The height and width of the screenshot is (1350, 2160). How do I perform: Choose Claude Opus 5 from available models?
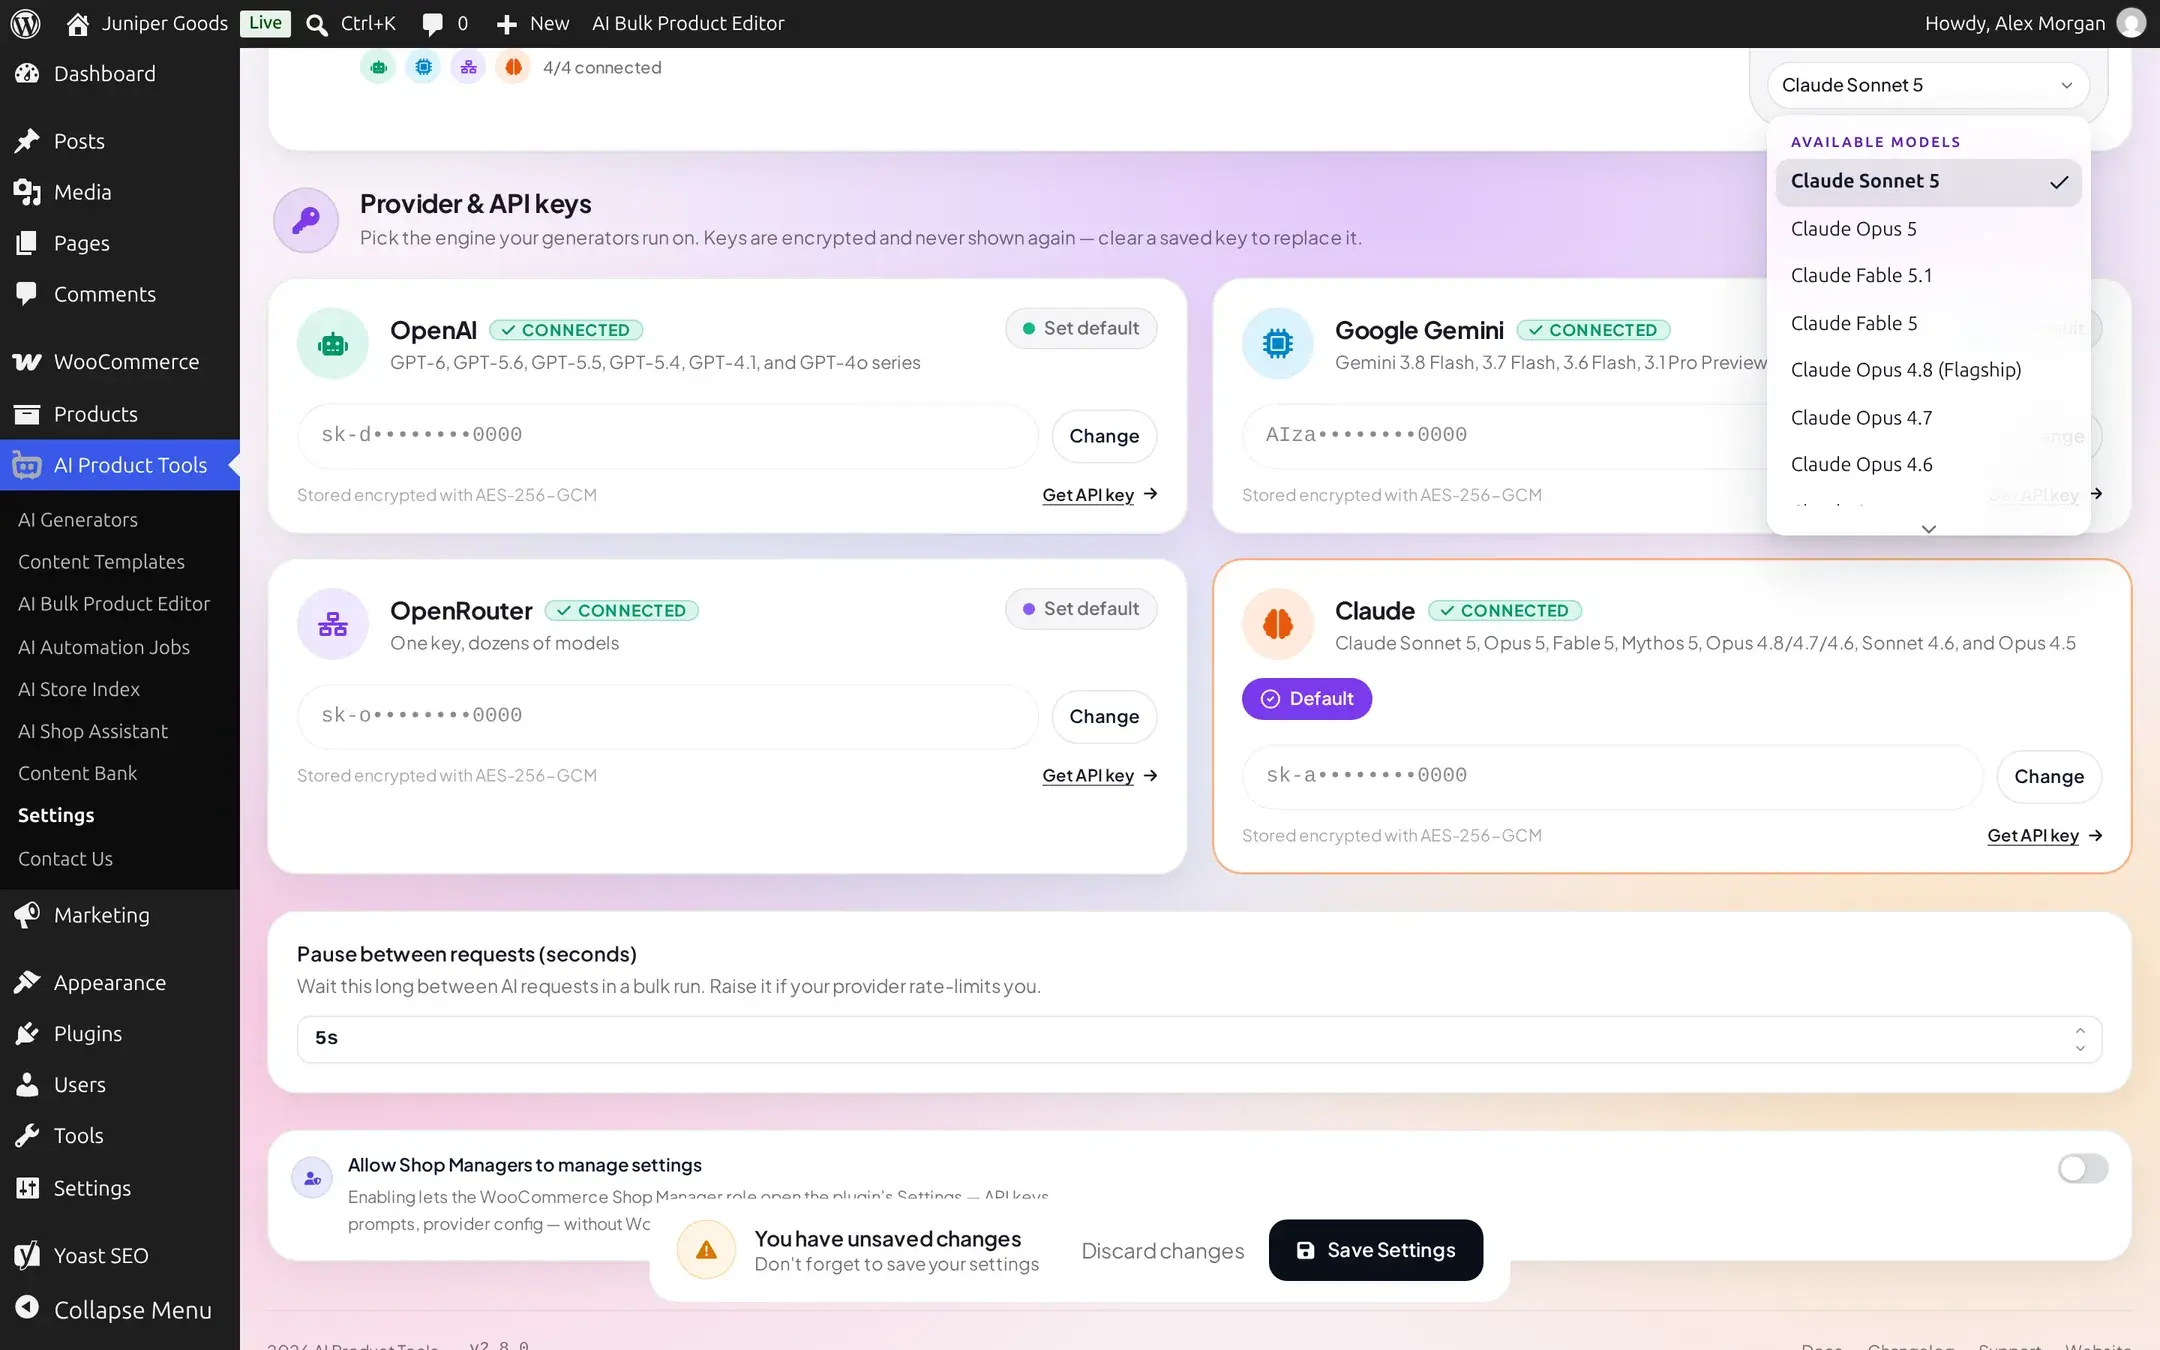(x=1928, y=229)
